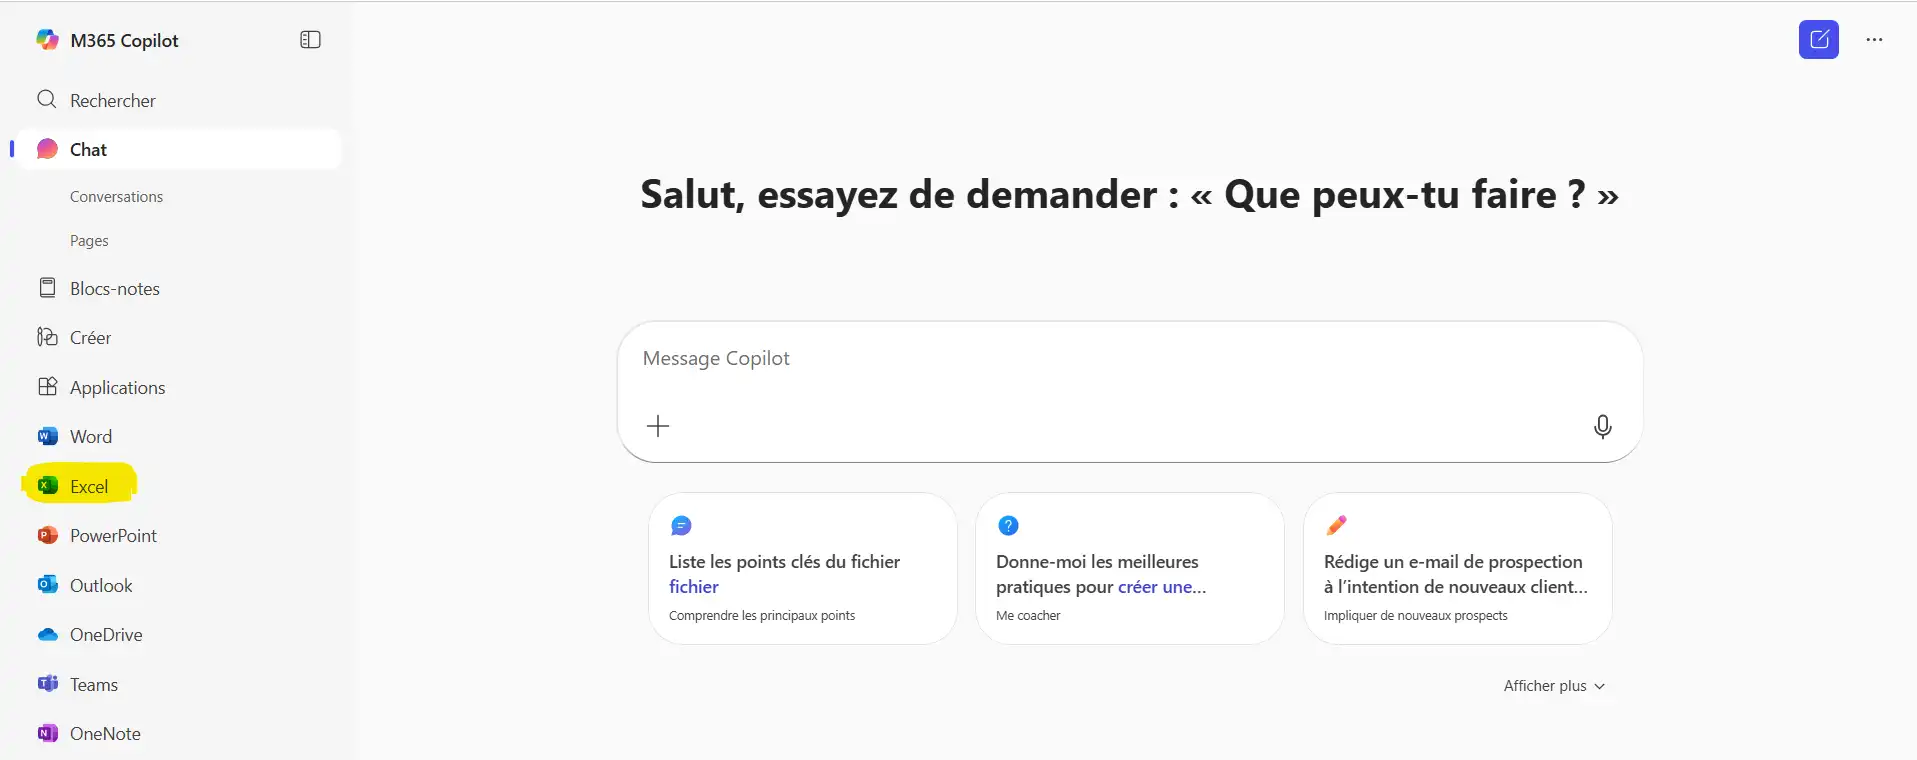Open Conversations under Chat
The width and height of the screenshot is (1917, 760).
tap(116, 197)
